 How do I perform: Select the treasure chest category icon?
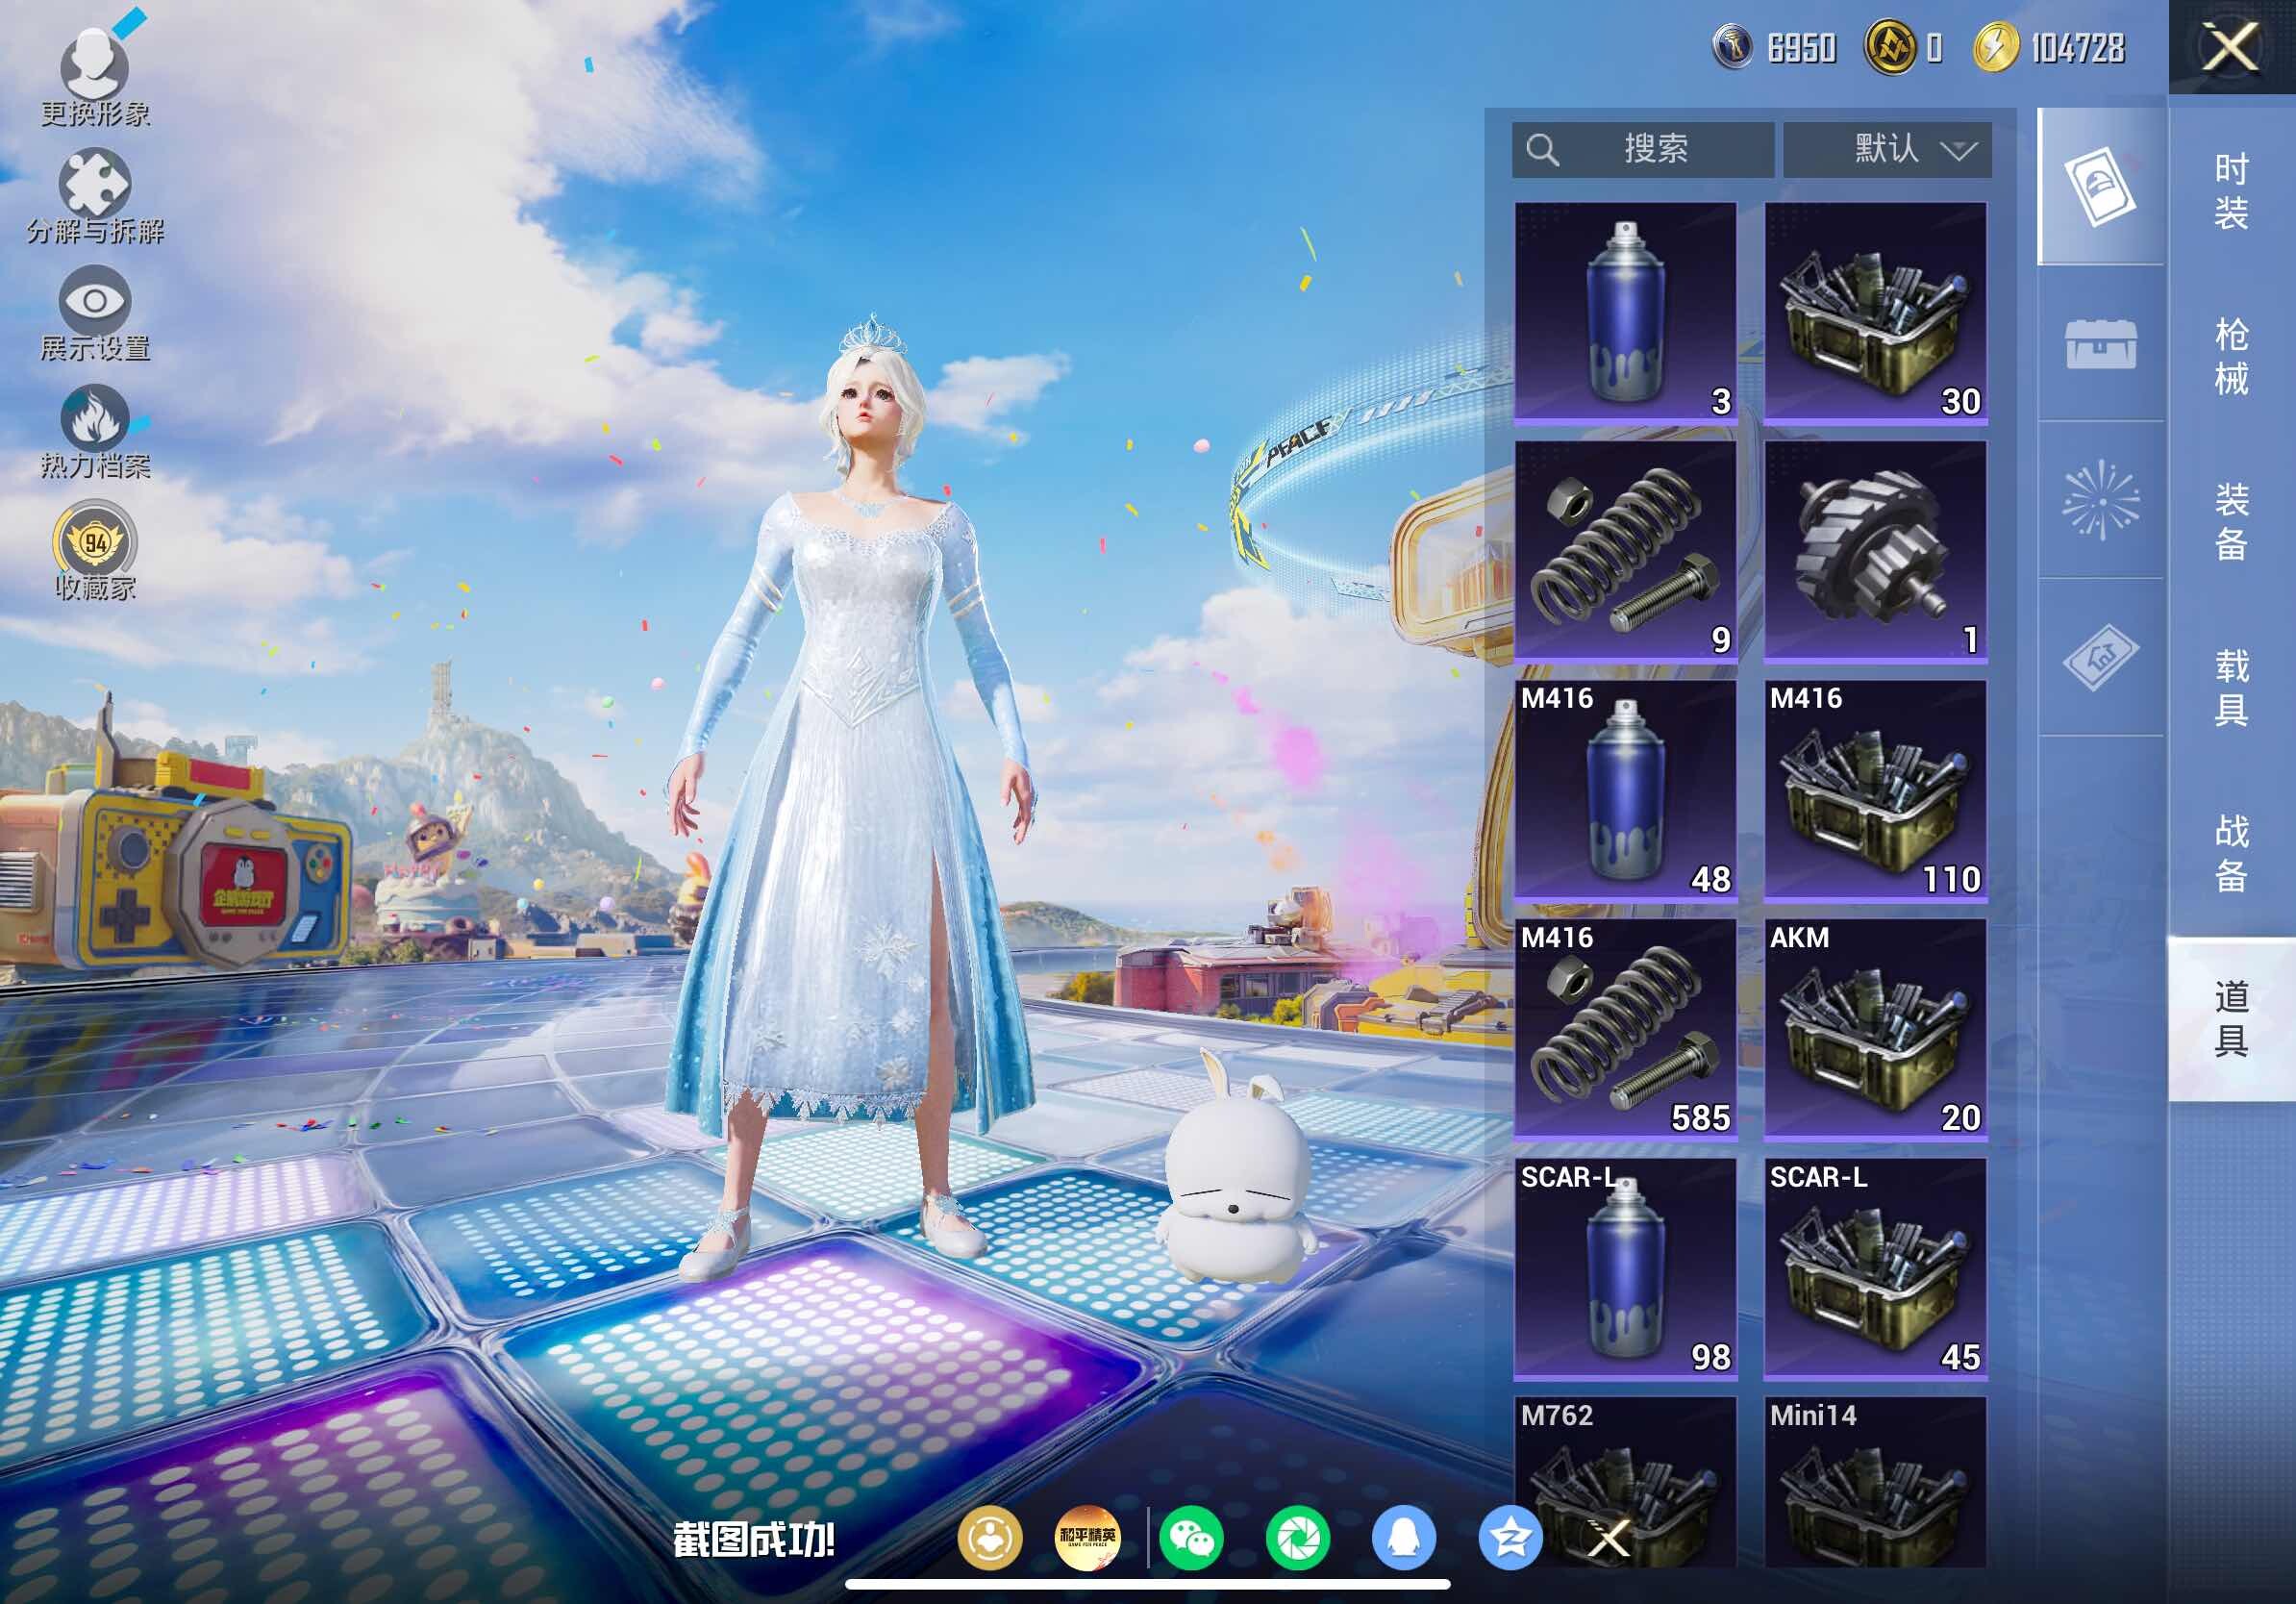[x=2101, y=344]
